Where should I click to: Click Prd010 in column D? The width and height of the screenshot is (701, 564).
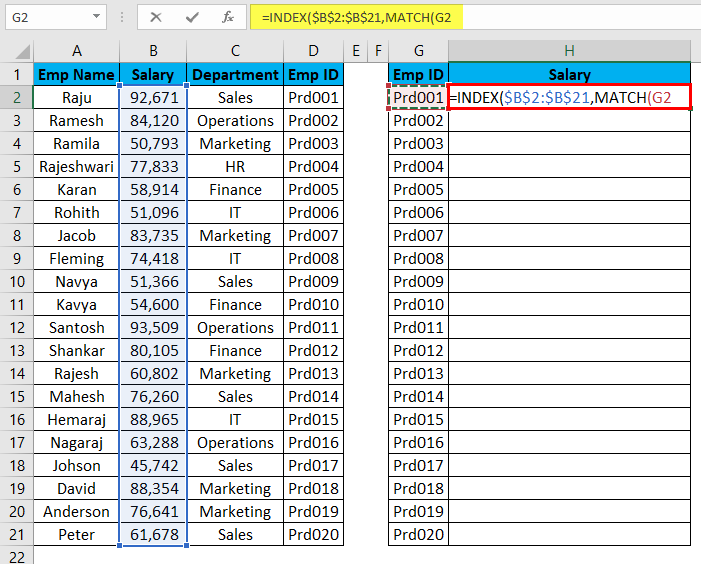[x=313, y=305]
